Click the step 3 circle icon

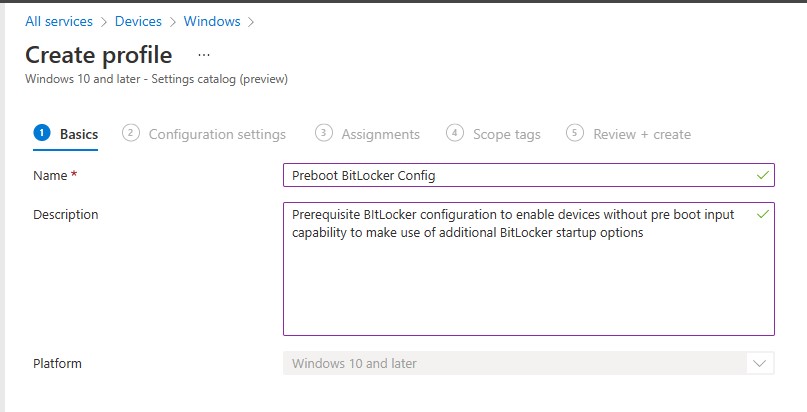click(x=323, y=133)
